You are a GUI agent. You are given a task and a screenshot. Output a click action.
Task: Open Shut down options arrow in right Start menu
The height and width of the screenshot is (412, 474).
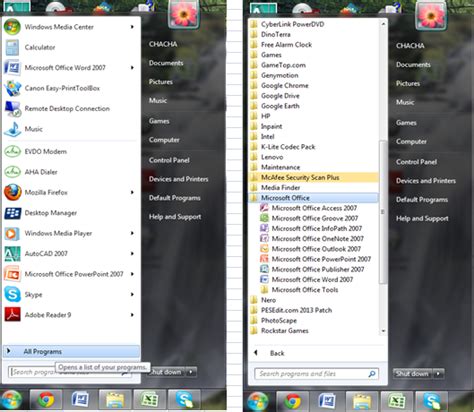click(439, 374)
